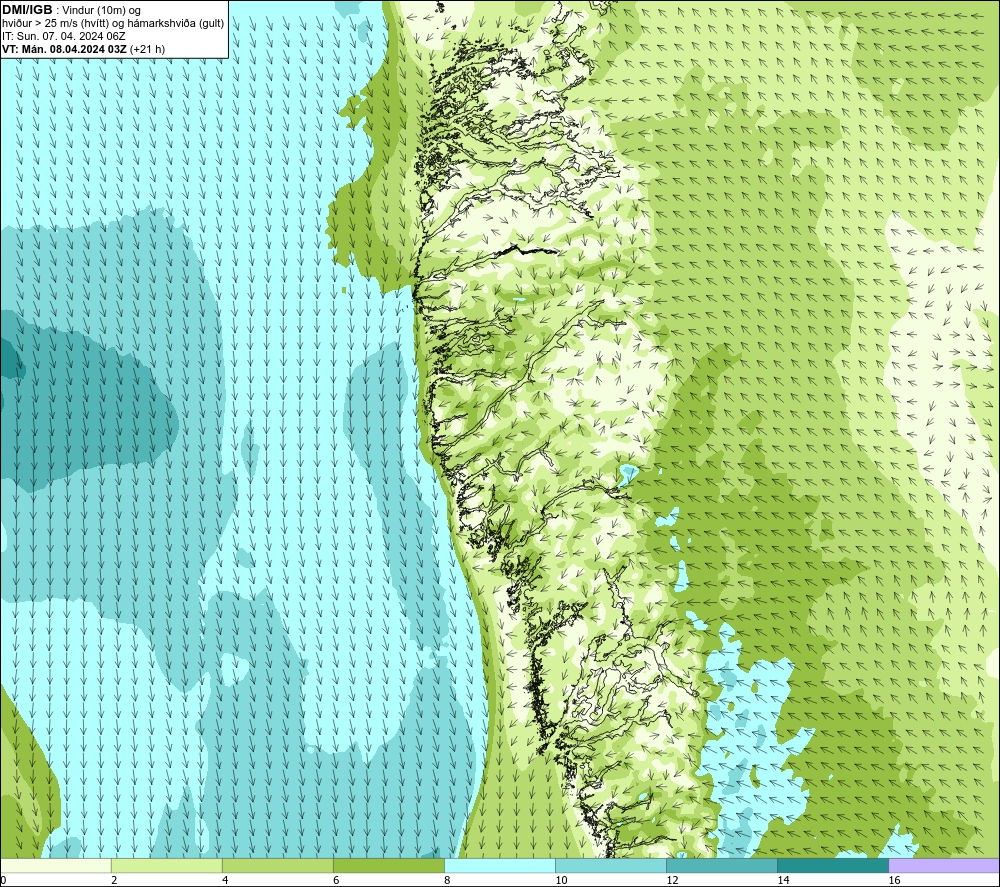Image resolution: width=1000 pixels, height=887 pixels.
Task: Click the 'IT: Sun. 07. 04. 2024 06Z' line
Action: coord(64,36)
